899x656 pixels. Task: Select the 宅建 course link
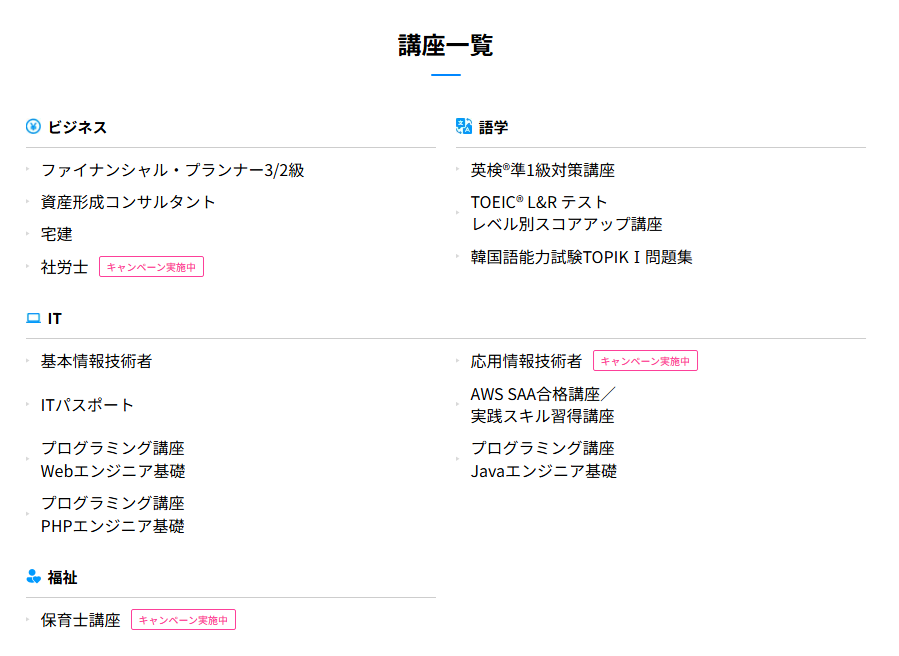click(x=57, y=234)
